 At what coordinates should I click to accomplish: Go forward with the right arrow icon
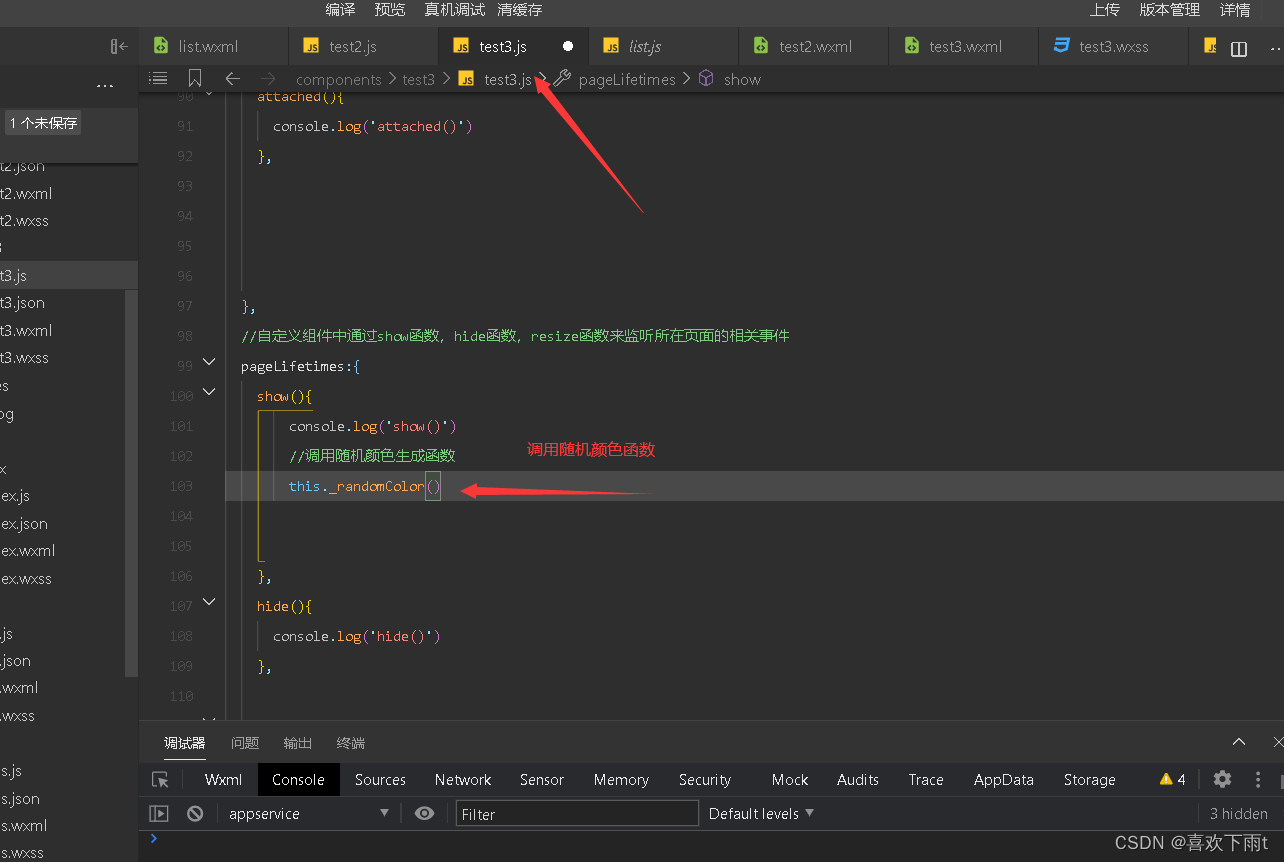point(268,78)
